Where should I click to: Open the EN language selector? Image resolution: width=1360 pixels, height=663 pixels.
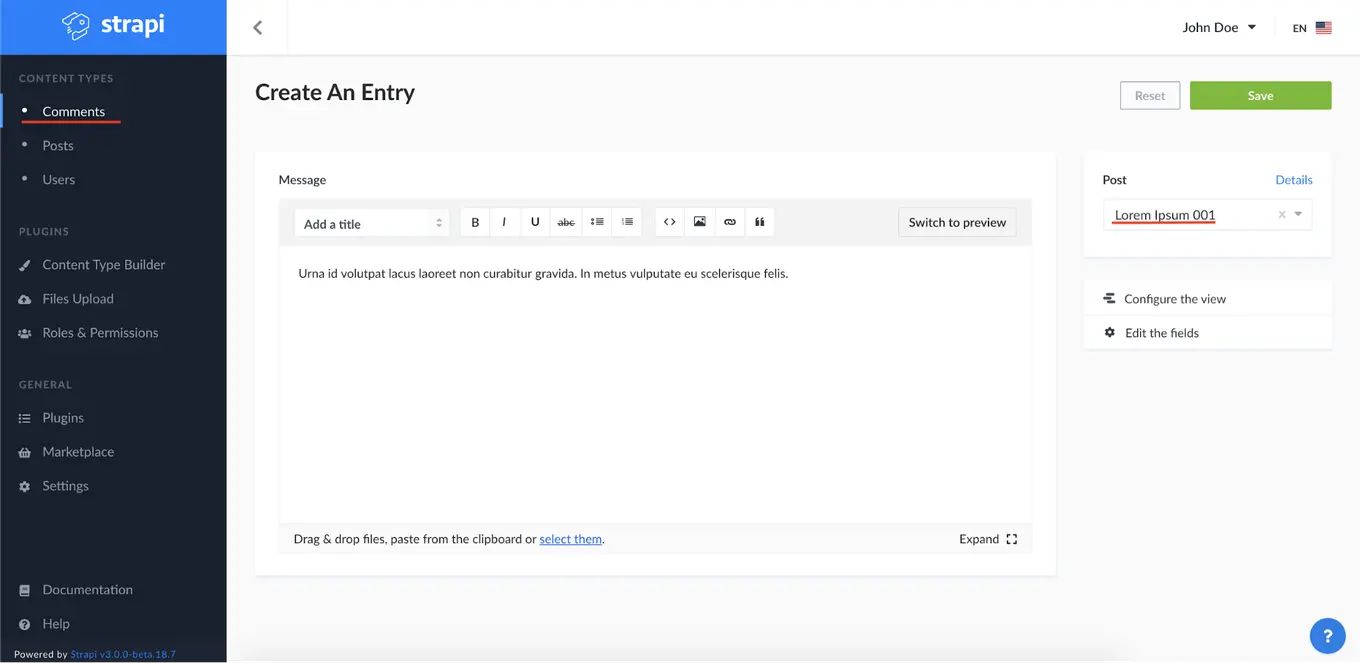coord(1310,27)
